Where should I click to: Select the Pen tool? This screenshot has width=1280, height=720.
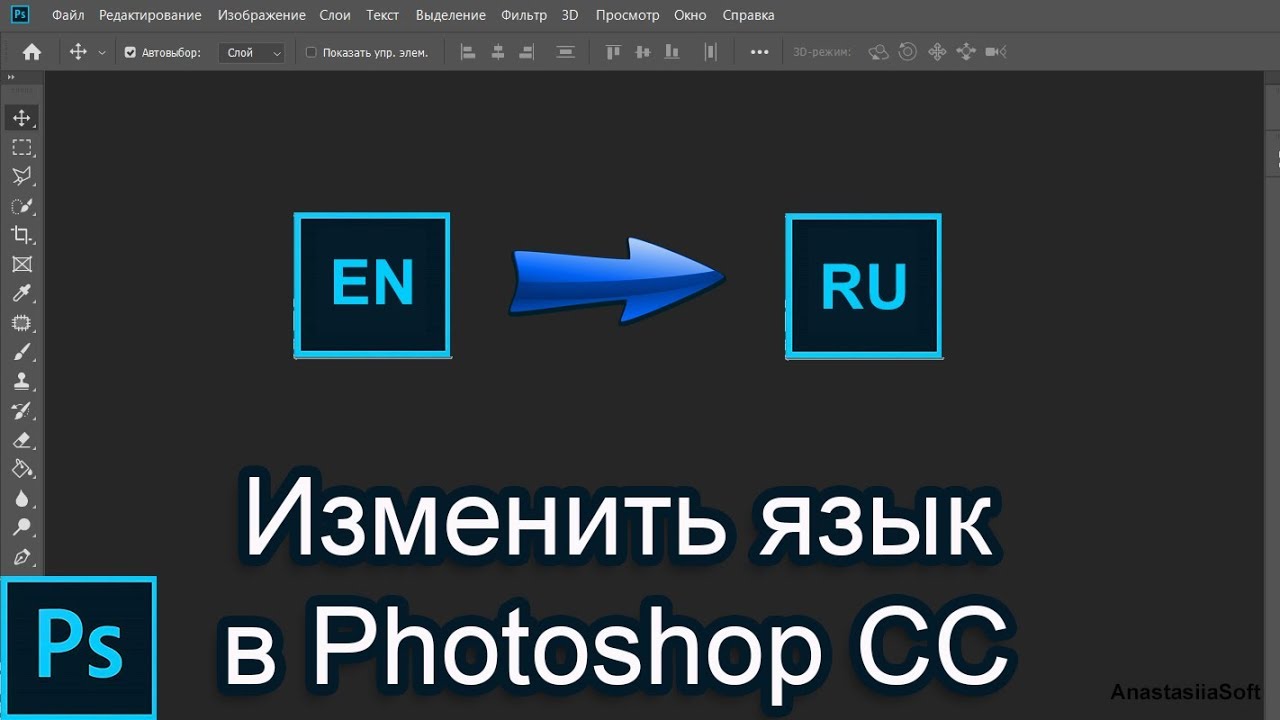click(x=21, y=557)
